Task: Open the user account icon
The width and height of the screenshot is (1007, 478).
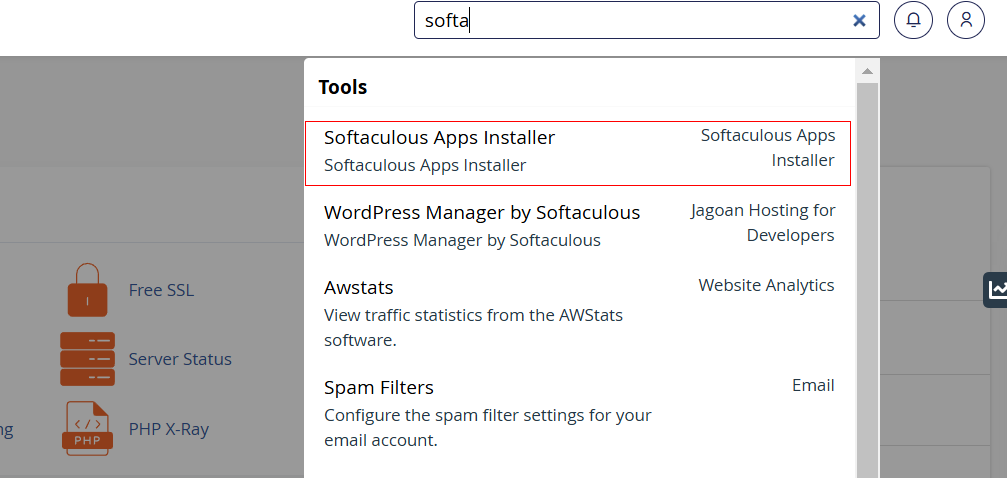Action: [x=966, y=20]
